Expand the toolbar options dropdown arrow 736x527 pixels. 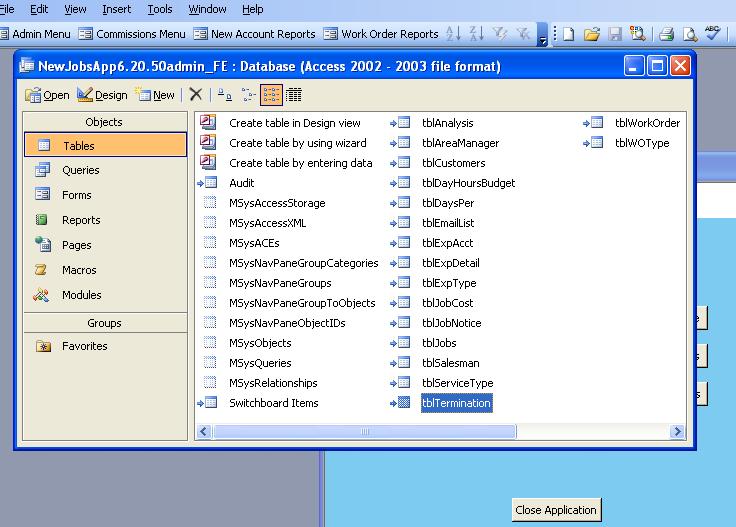coord(542,35)
